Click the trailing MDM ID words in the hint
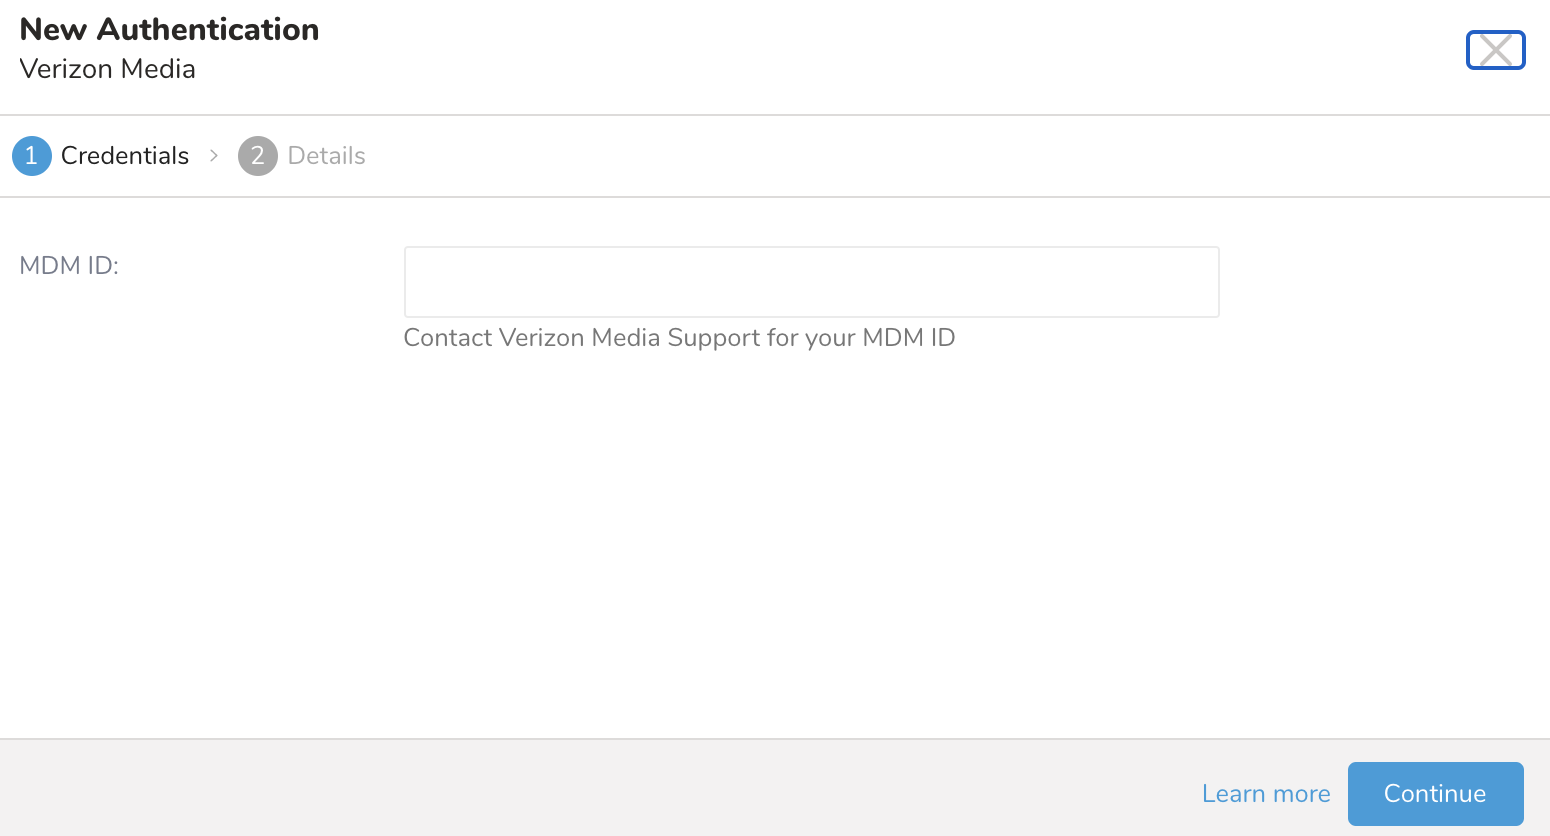The image size is (1550, 836). (x=908, y=338)
